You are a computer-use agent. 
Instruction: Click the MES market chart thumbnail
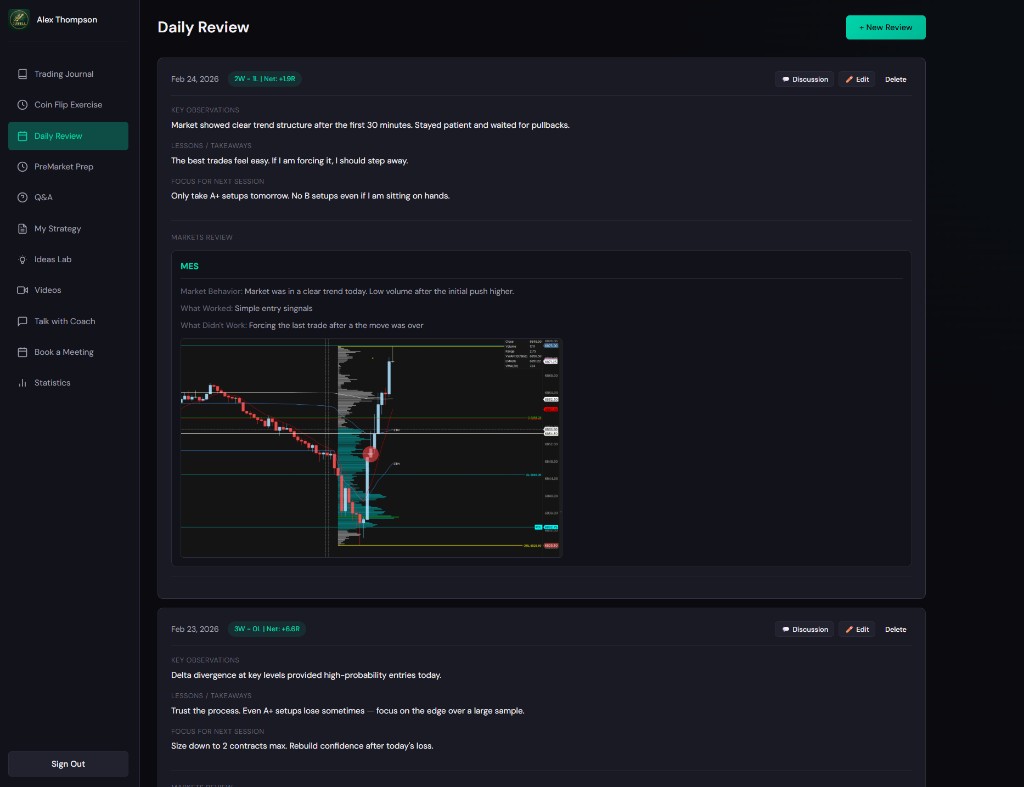pyautogui.click(x=370, y=447)
